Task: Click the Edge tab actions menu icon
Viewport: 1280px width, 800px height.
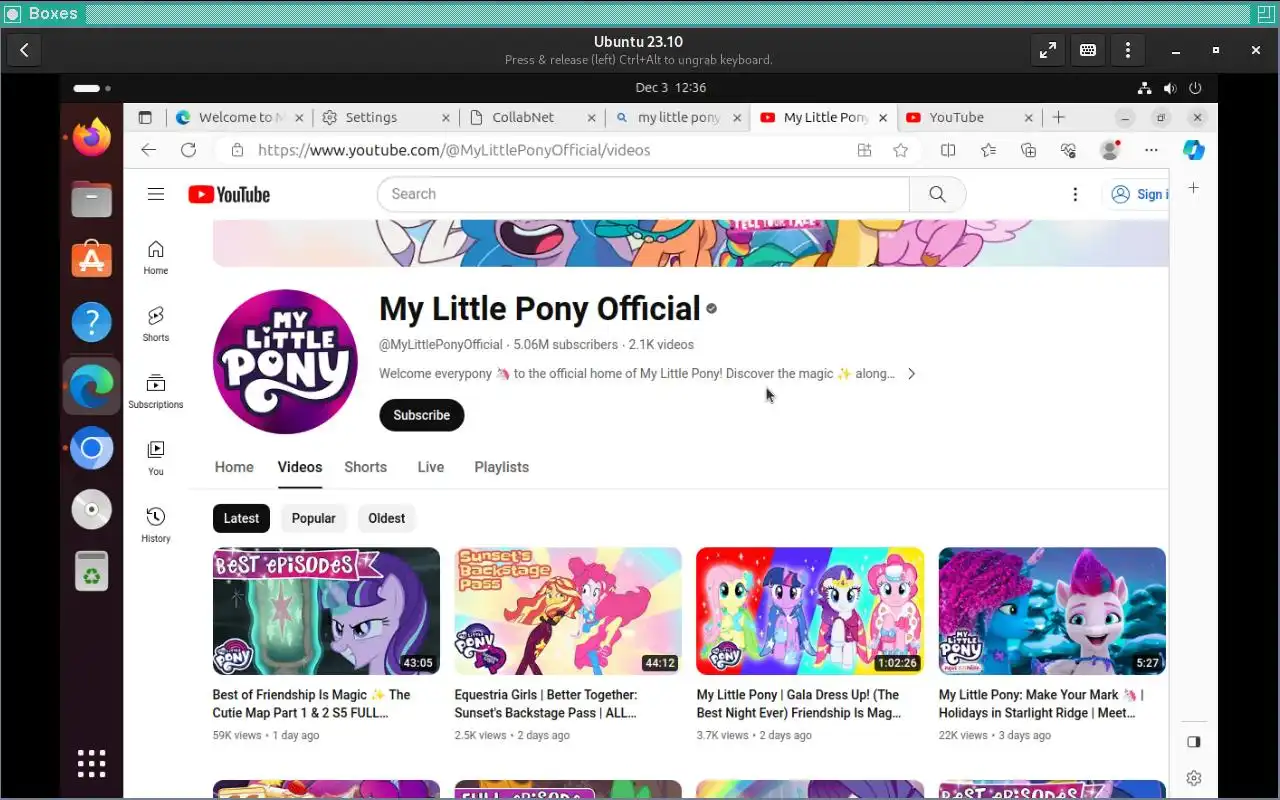Action: click(145, 117)
